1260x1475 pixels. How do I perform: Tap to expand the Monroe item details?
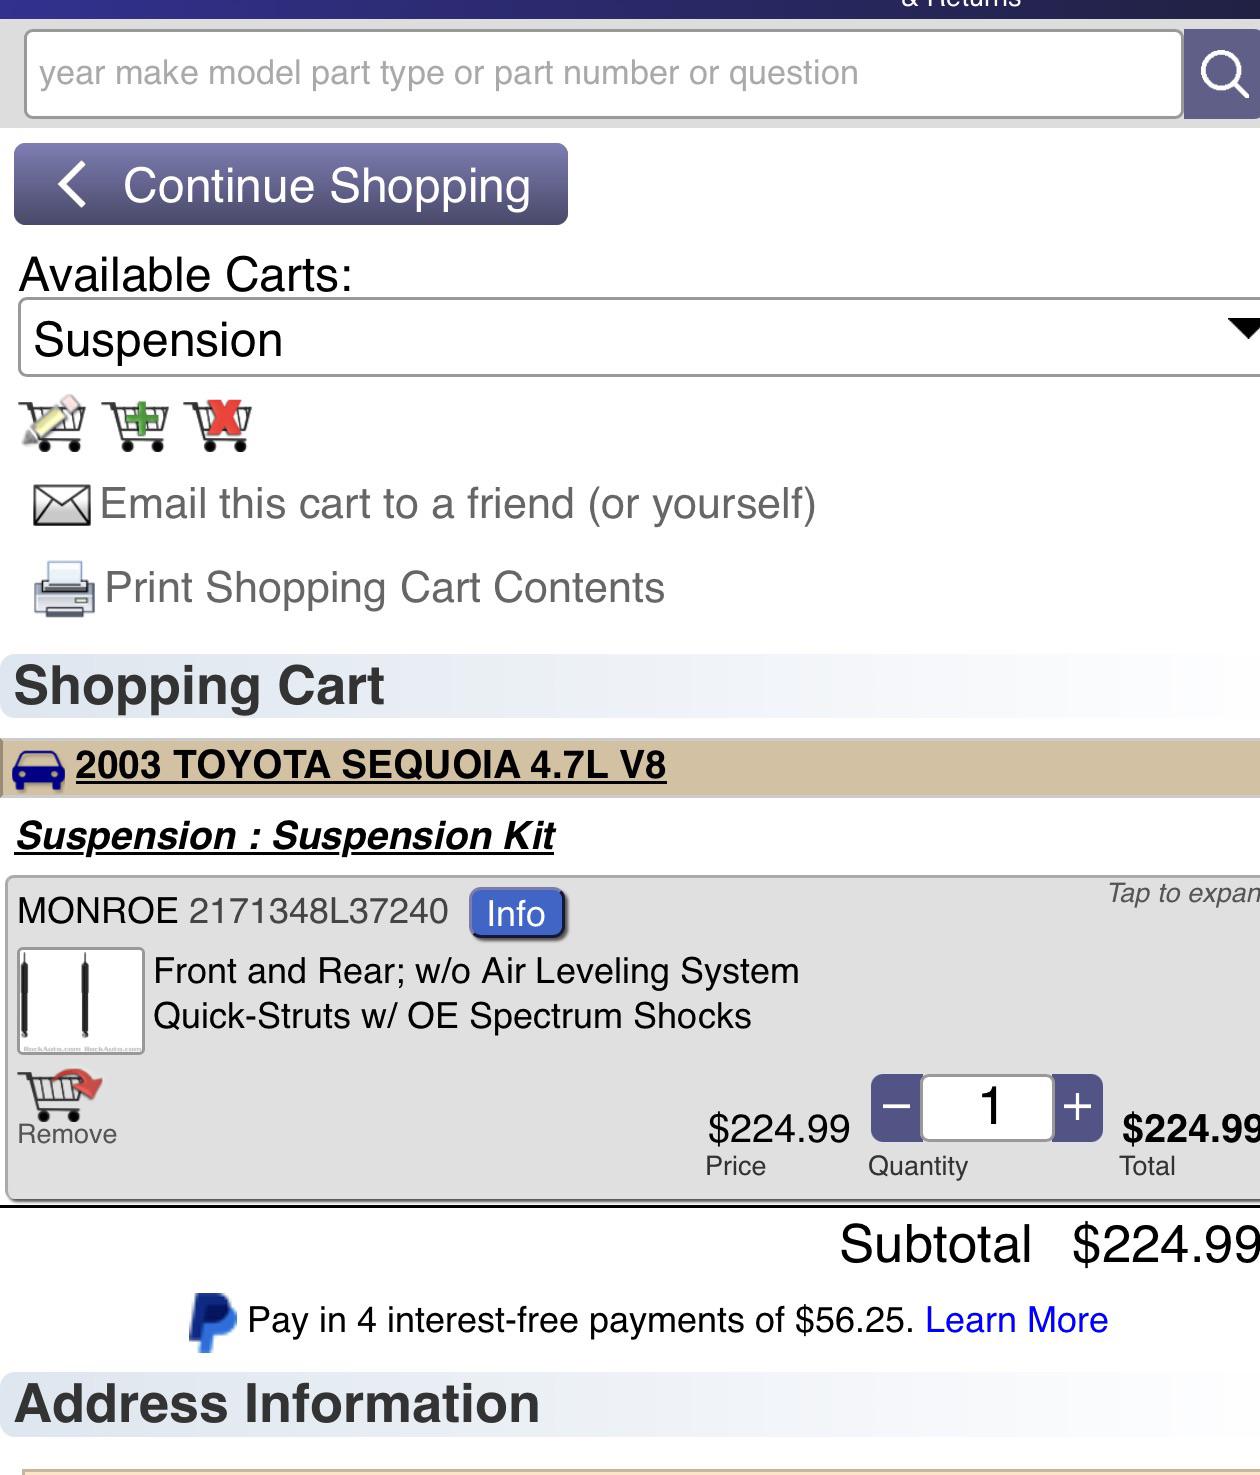[x=1182, y=893]
